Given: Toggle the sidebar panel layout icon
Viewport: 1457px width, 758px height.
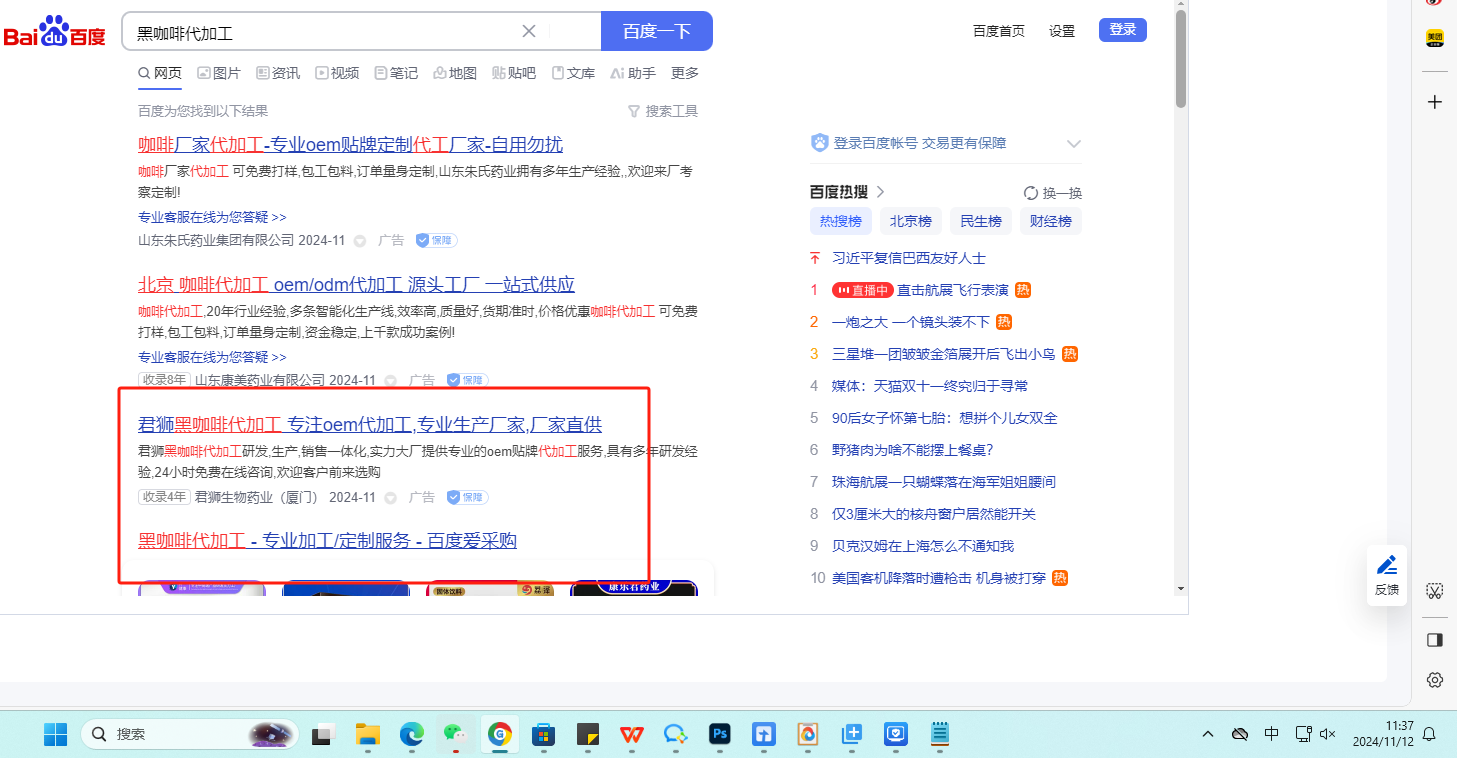Looking at the screenshot, I should (1434, 639).
